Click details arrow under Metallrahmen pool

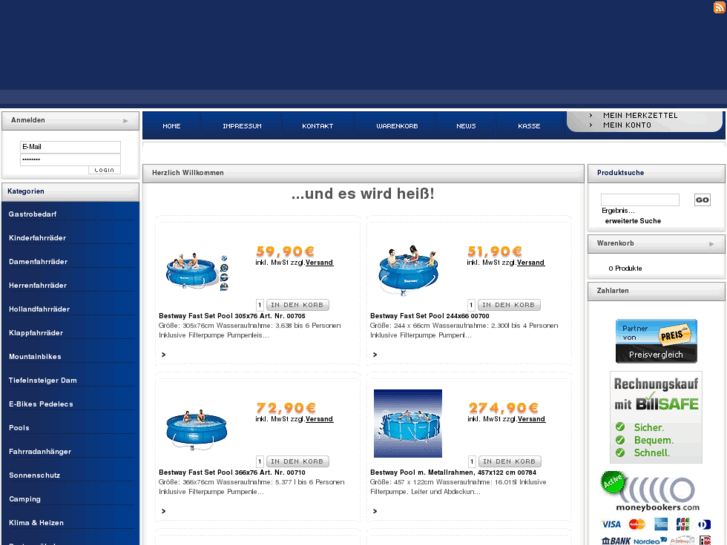pyautogui.click(x=375, y=511)
